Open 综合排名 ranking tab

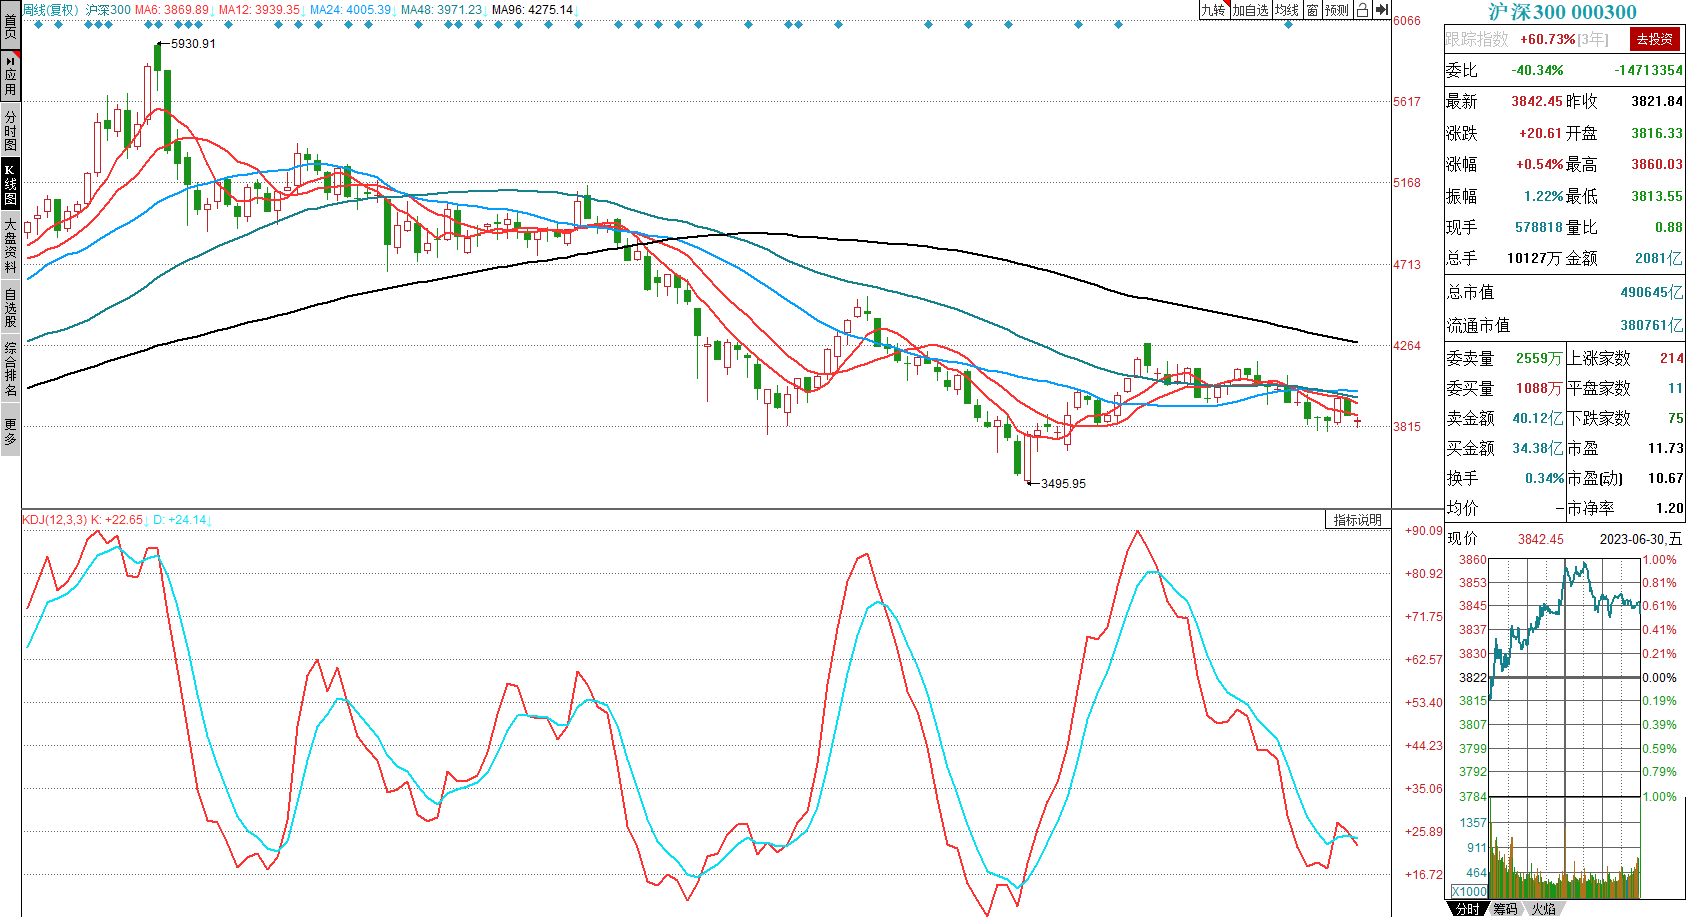(x=10, y=368)
